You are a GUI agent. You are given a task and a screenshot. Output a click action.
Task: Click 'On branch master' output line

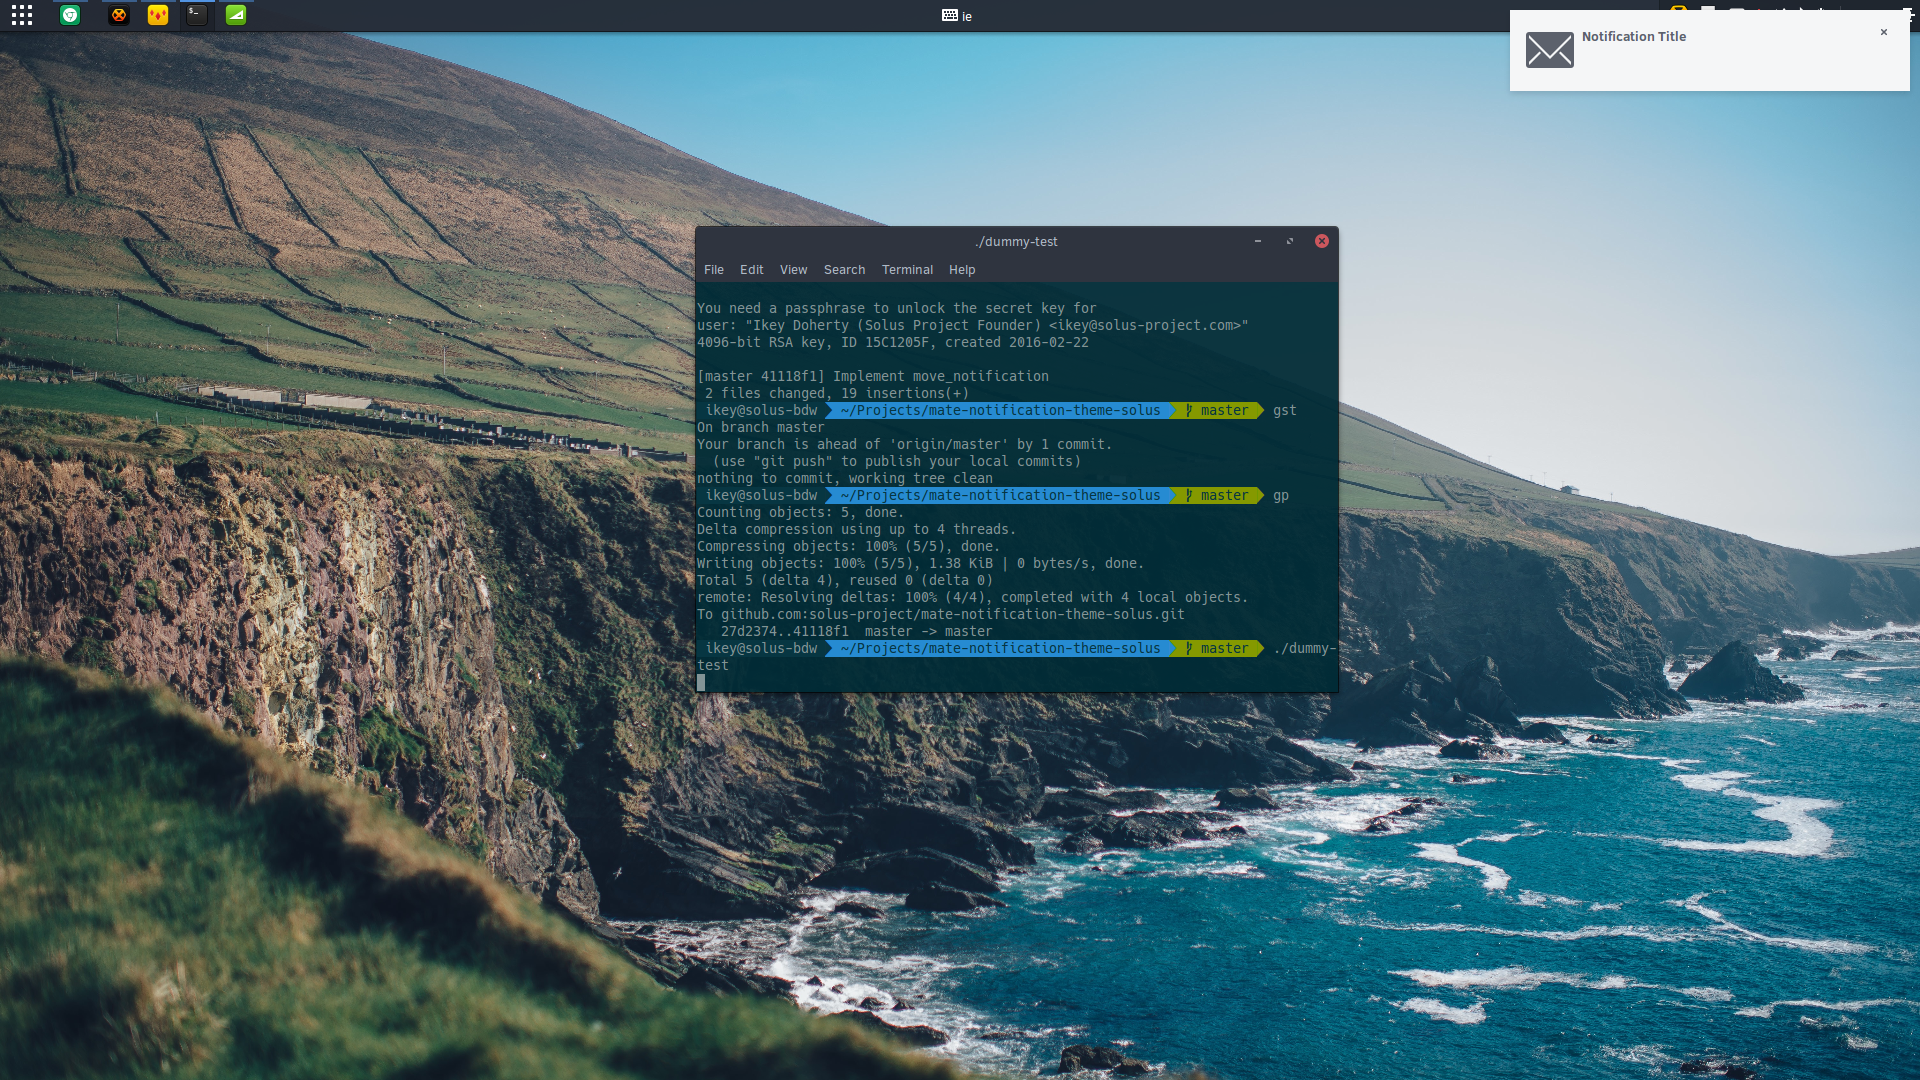coord(761,428)
